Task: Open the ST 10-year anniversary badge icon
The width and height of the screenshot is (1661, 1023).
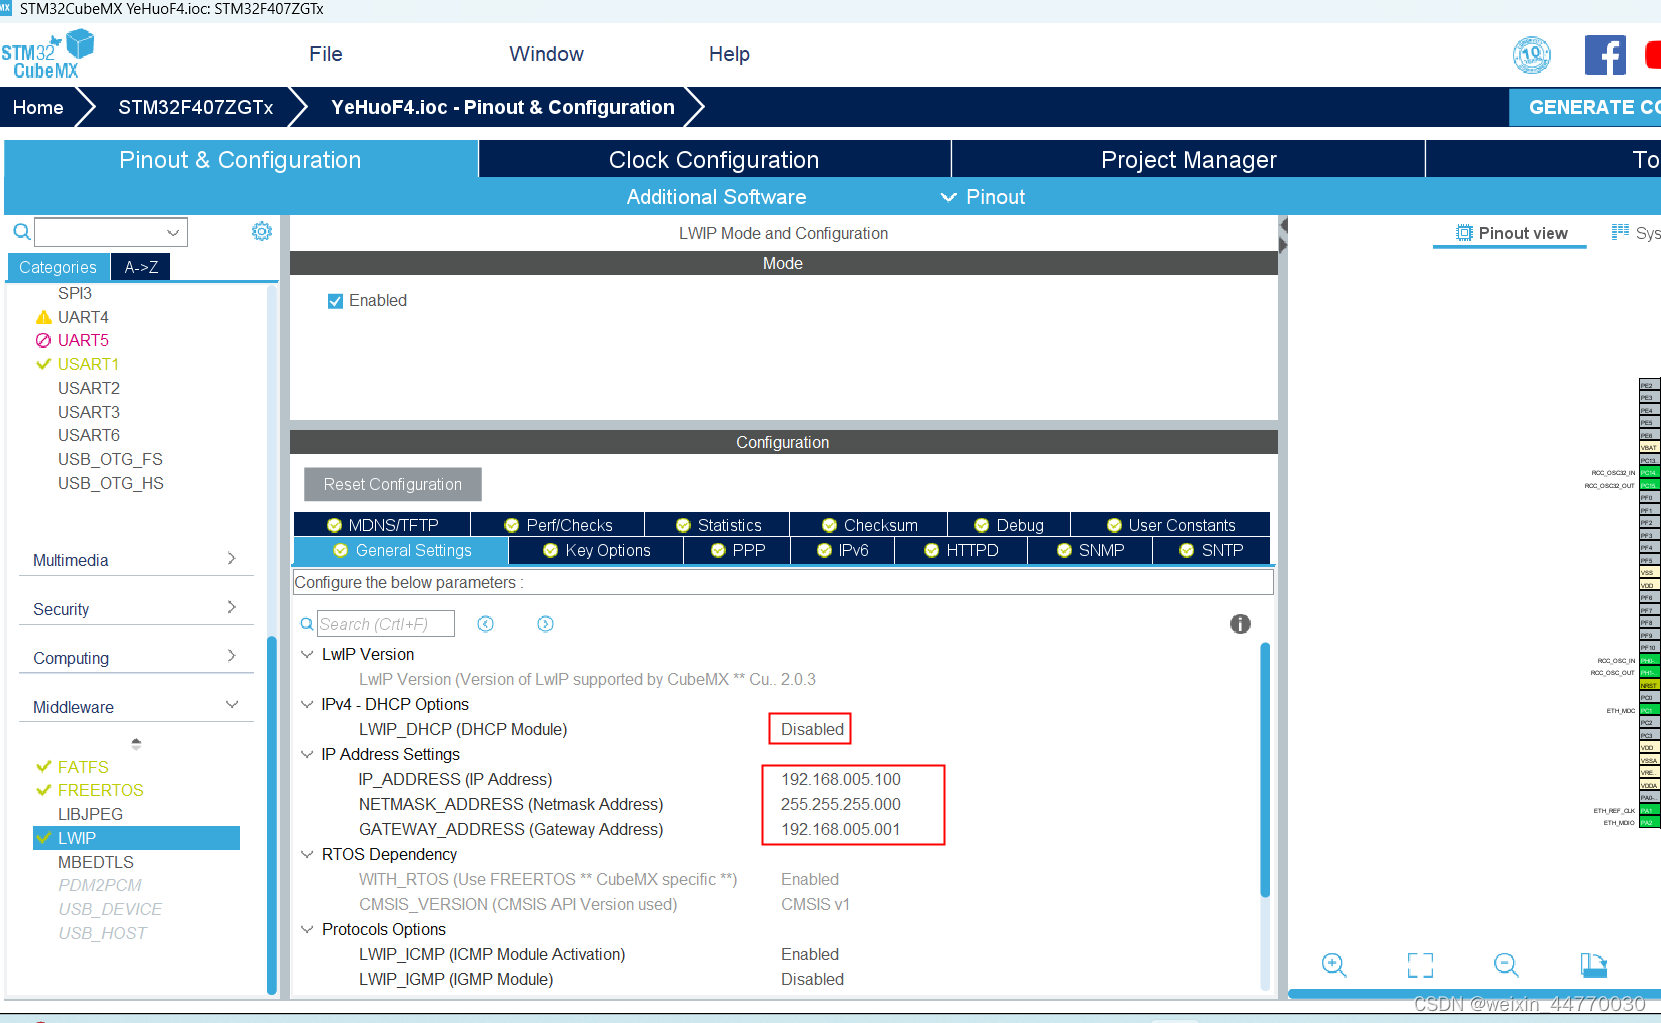Action: click(1531, 55)
